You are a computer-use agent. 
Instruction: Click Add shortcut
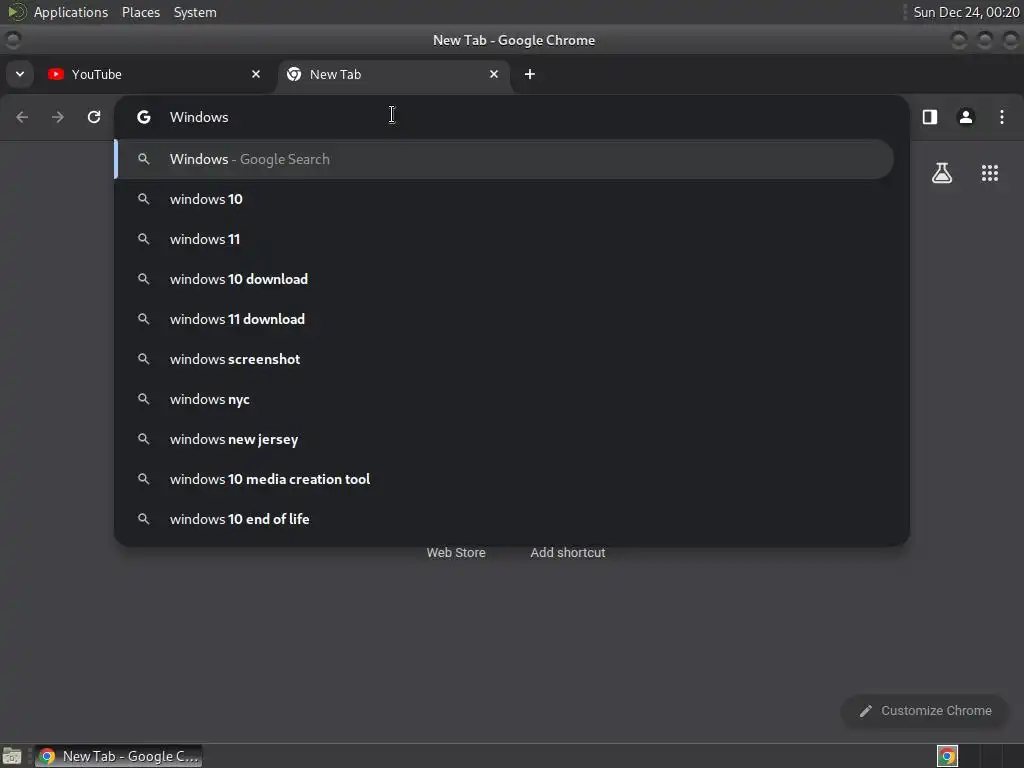coord(568,552)
